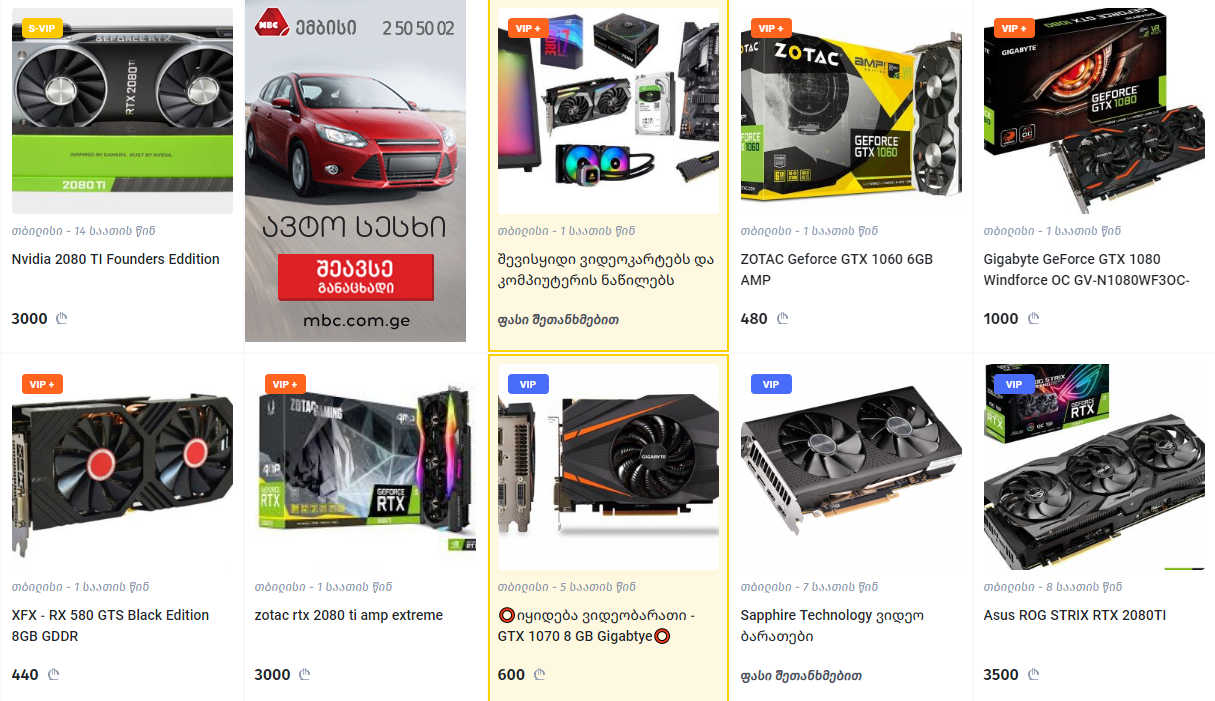Click the VIP+ badge on XFX RX 580 listing

[42, 384]
